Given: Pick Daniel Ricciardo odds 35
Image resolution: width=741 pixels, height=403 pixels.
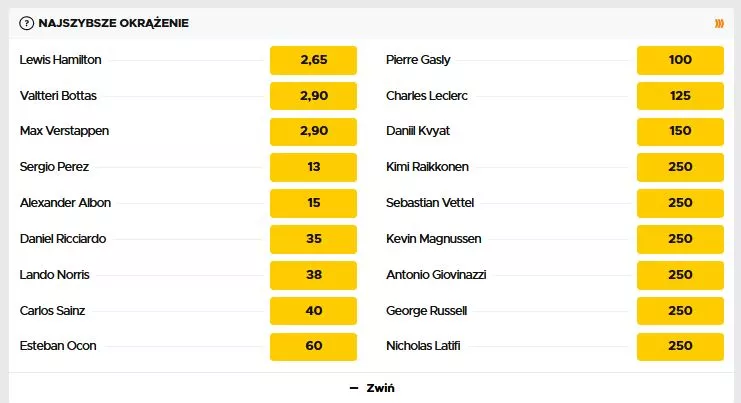Looking at the screenshot, I should [x=314, y=239].
